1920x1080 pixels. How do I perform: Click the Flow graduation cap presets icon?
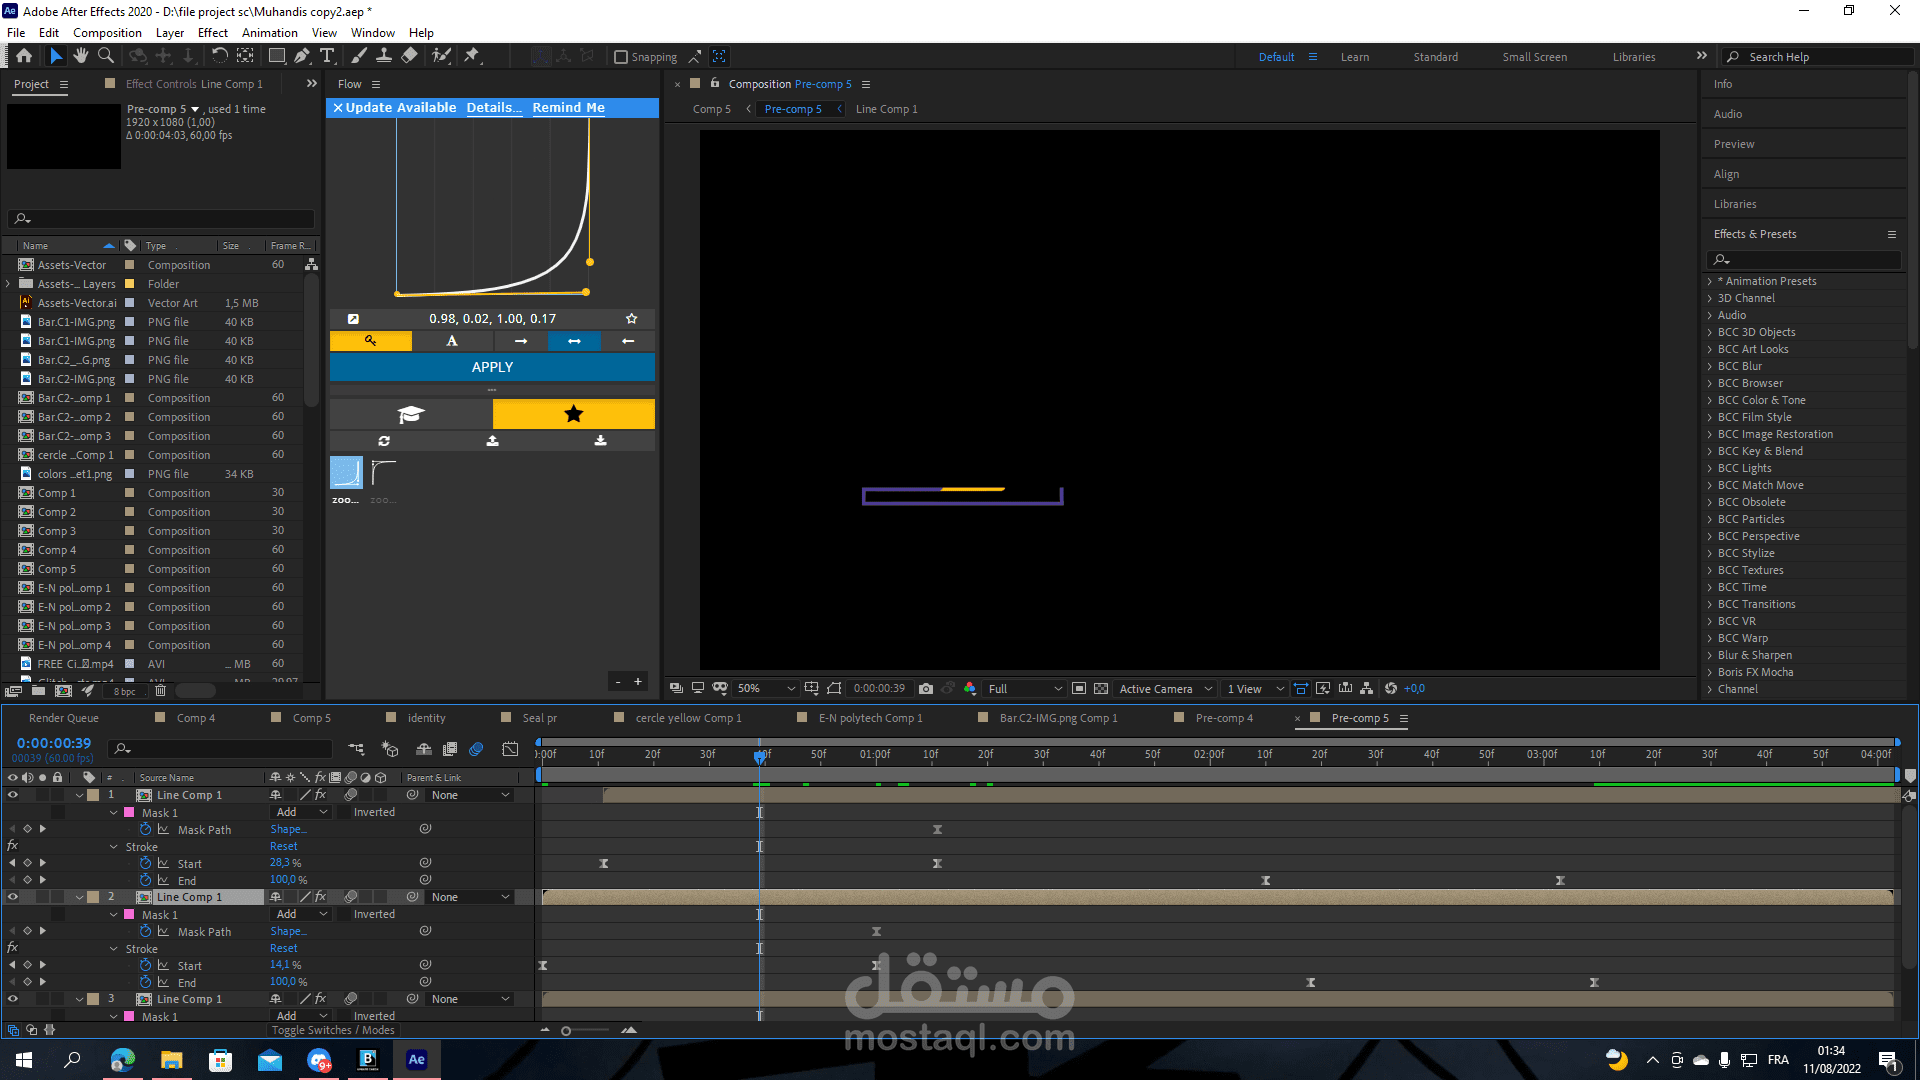click(x=411, y=414)
